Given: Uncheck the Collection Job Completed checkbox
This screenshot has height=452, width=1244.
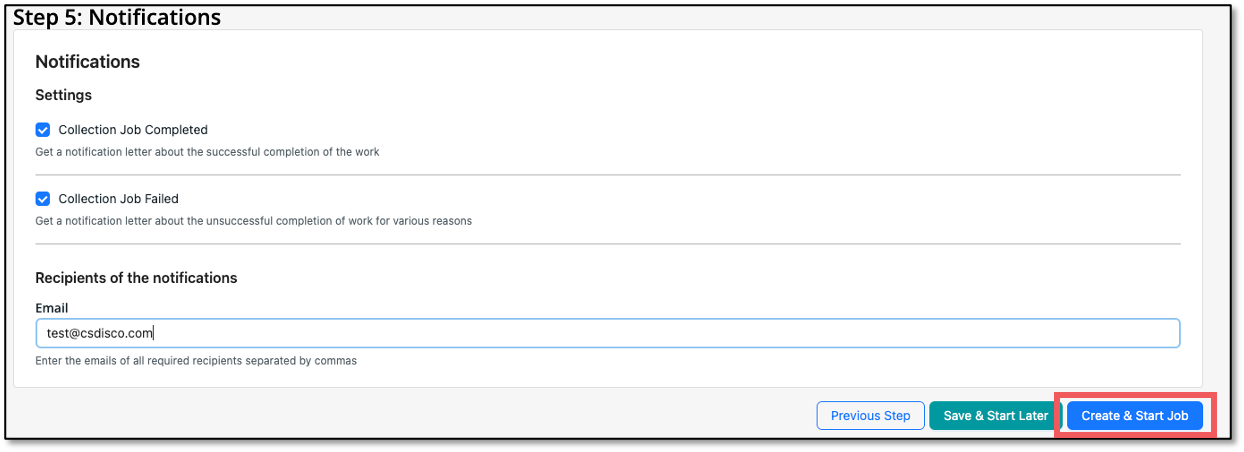Looking at the screenshot, I should click(43, 130).
